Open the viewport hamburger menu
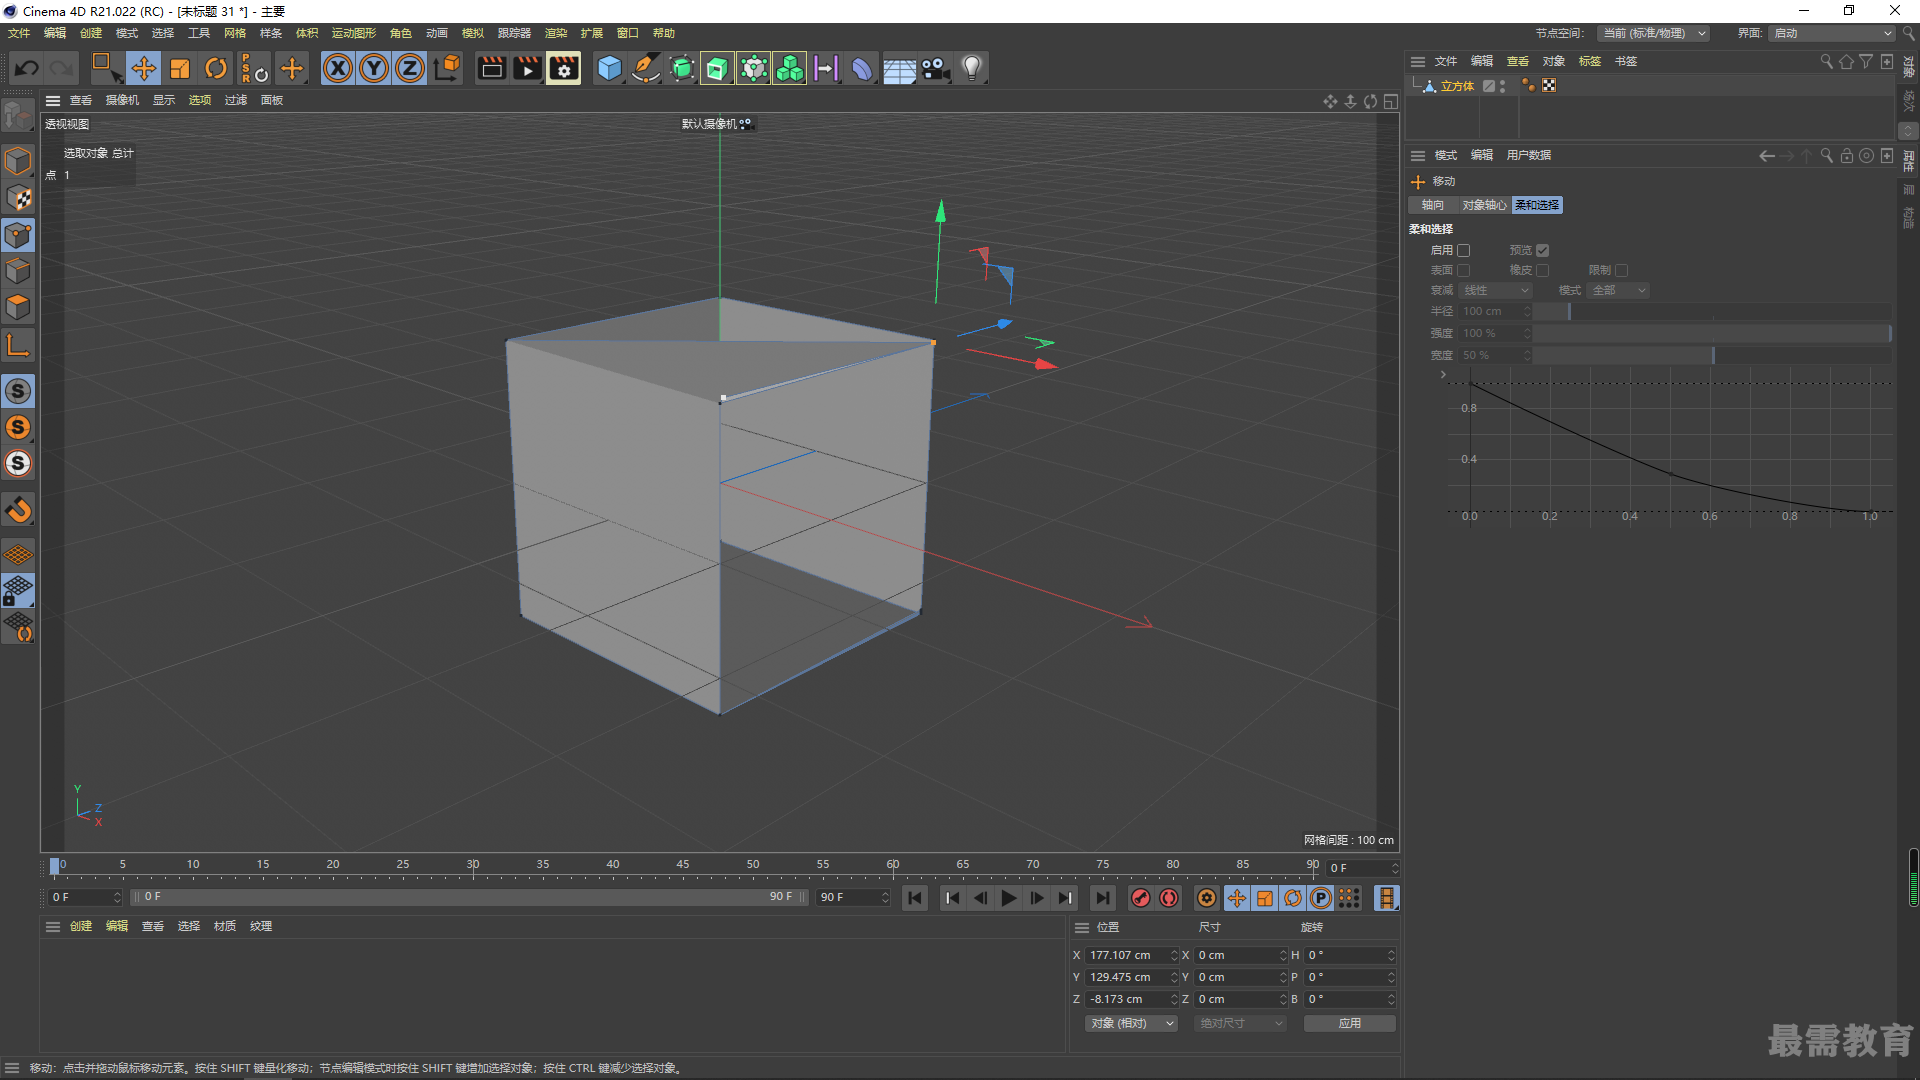The image size is (1920, 1080). (53, 100)
